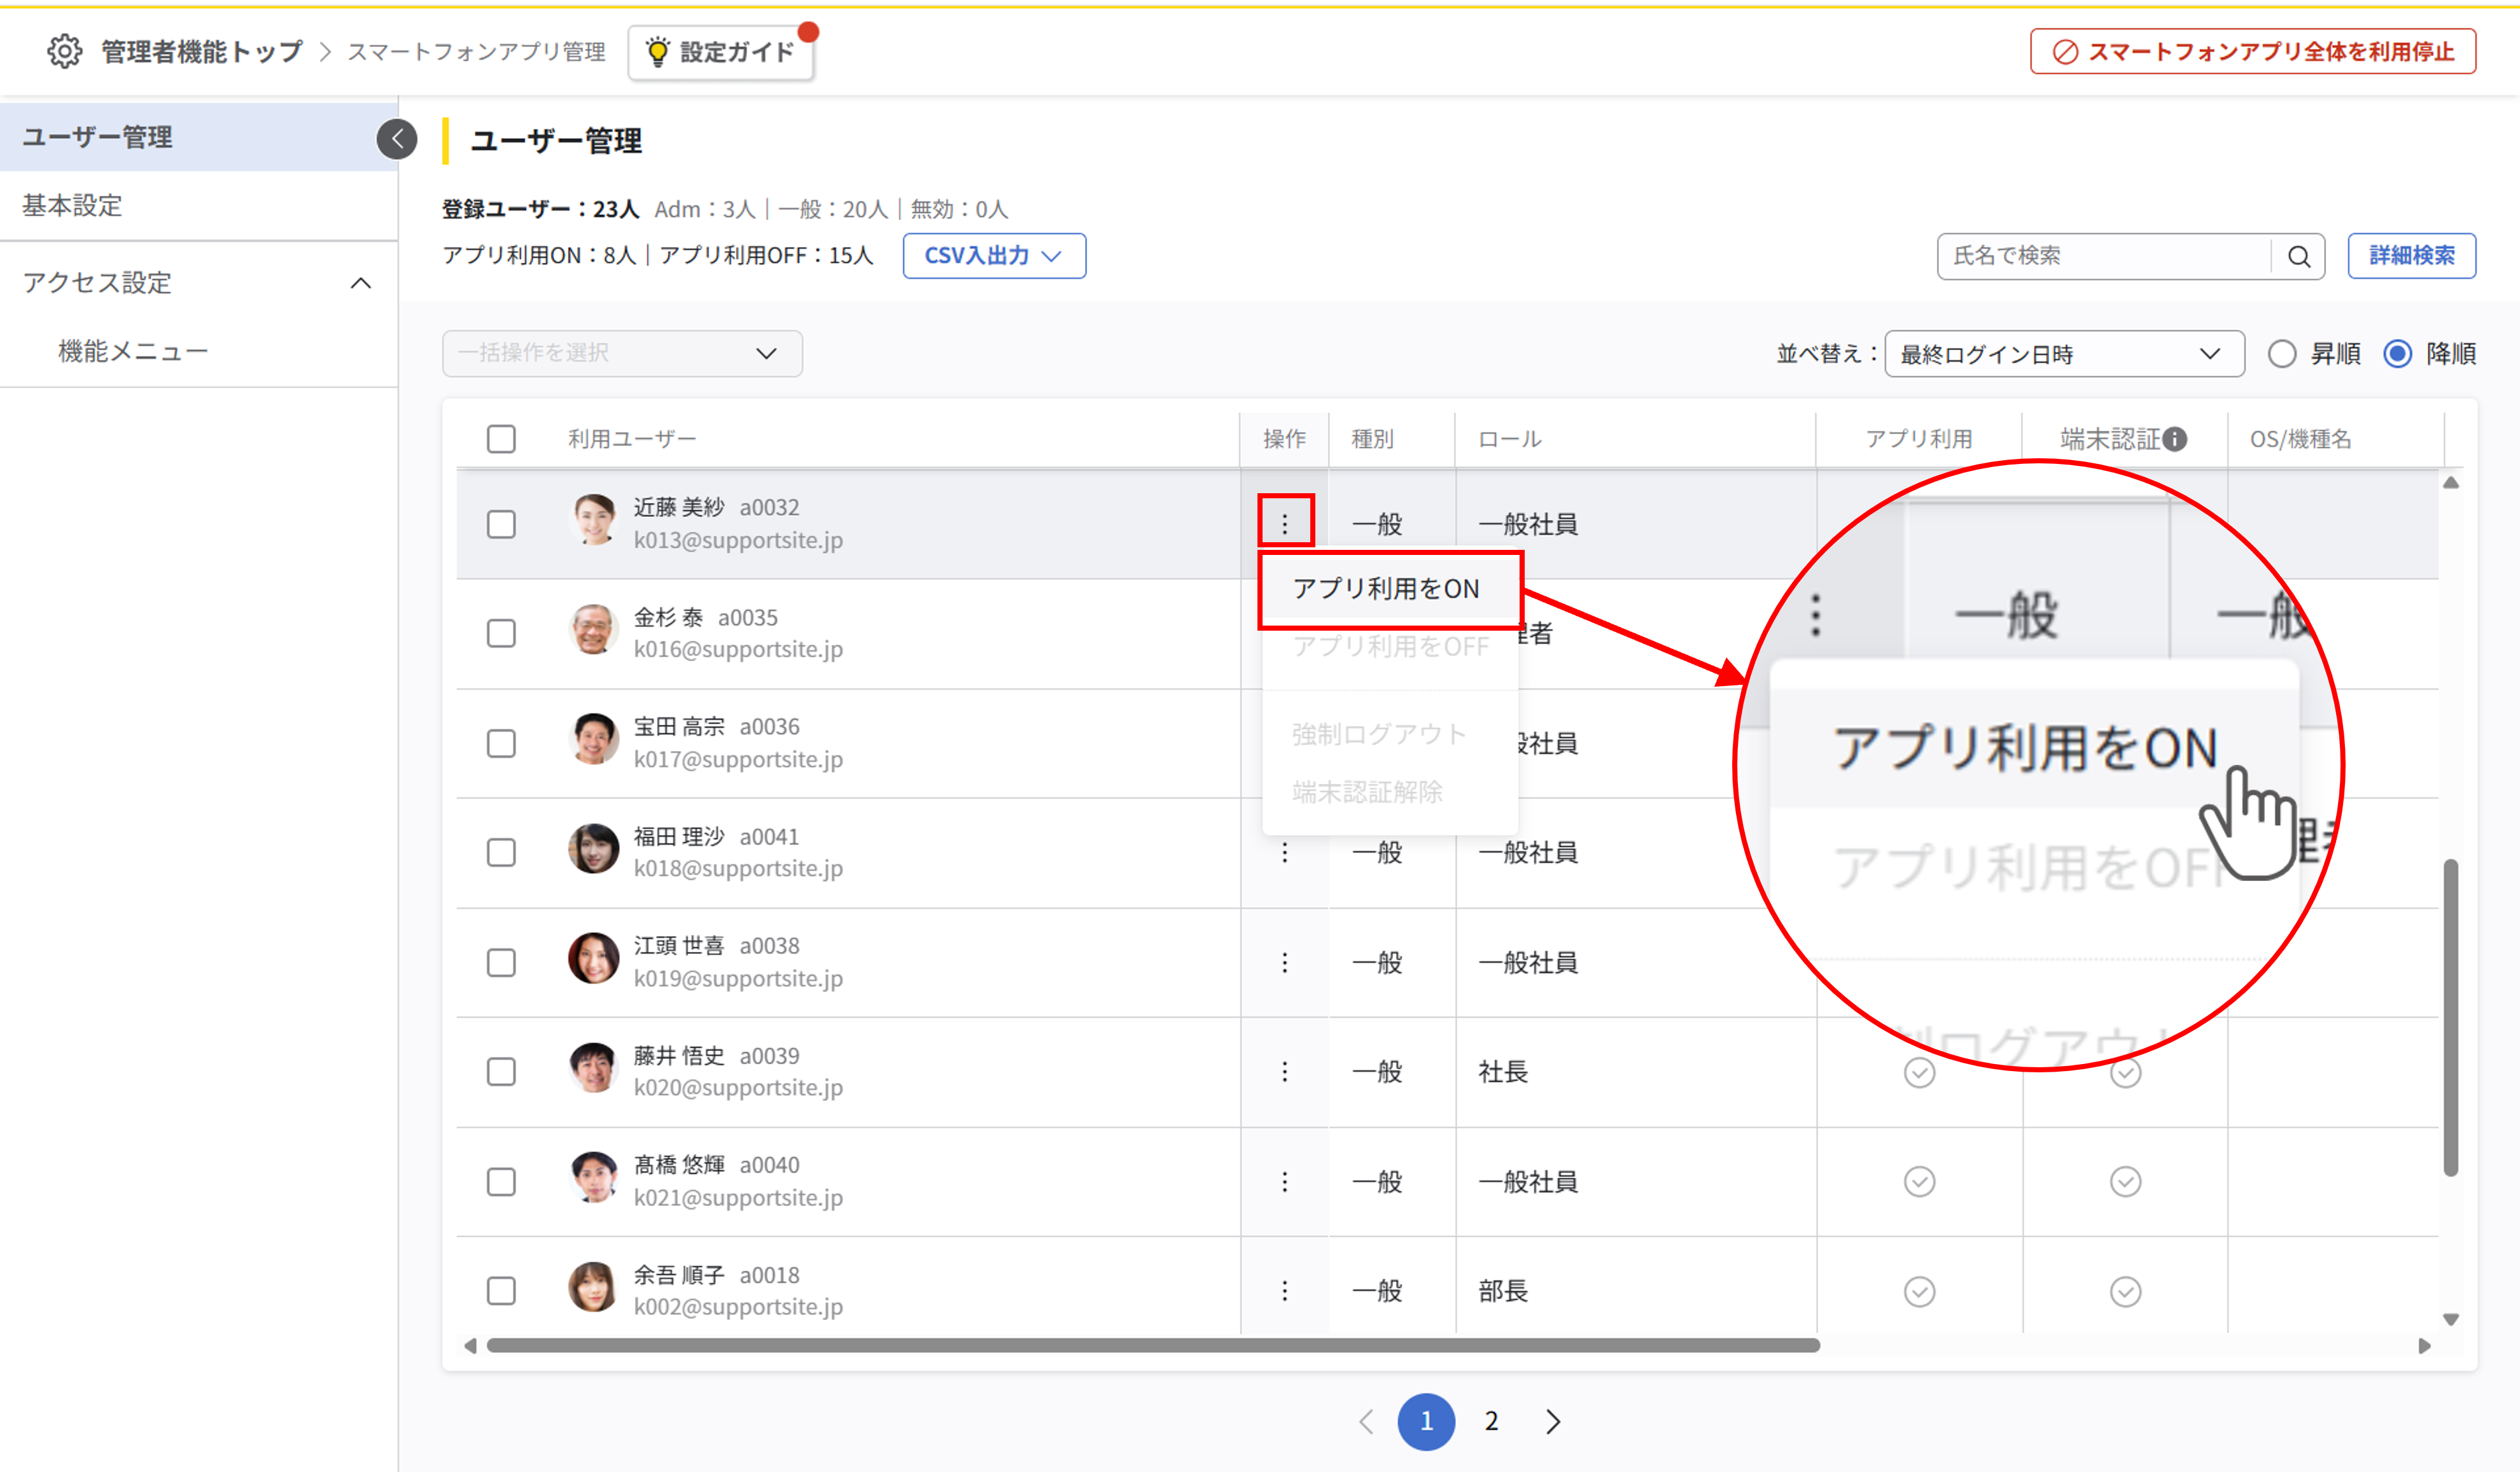Screen dimensions: 2520x1472
Task: Check the box for 福田 理沙
Action: [x=501, y=853]
